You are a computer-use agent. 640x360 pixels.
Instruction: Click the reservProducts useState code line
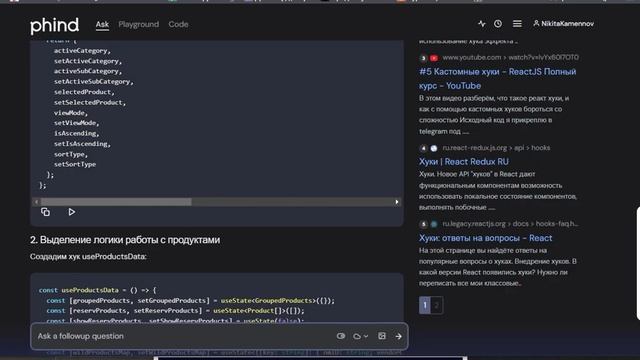pyautogui.click(x=176, y=311)
